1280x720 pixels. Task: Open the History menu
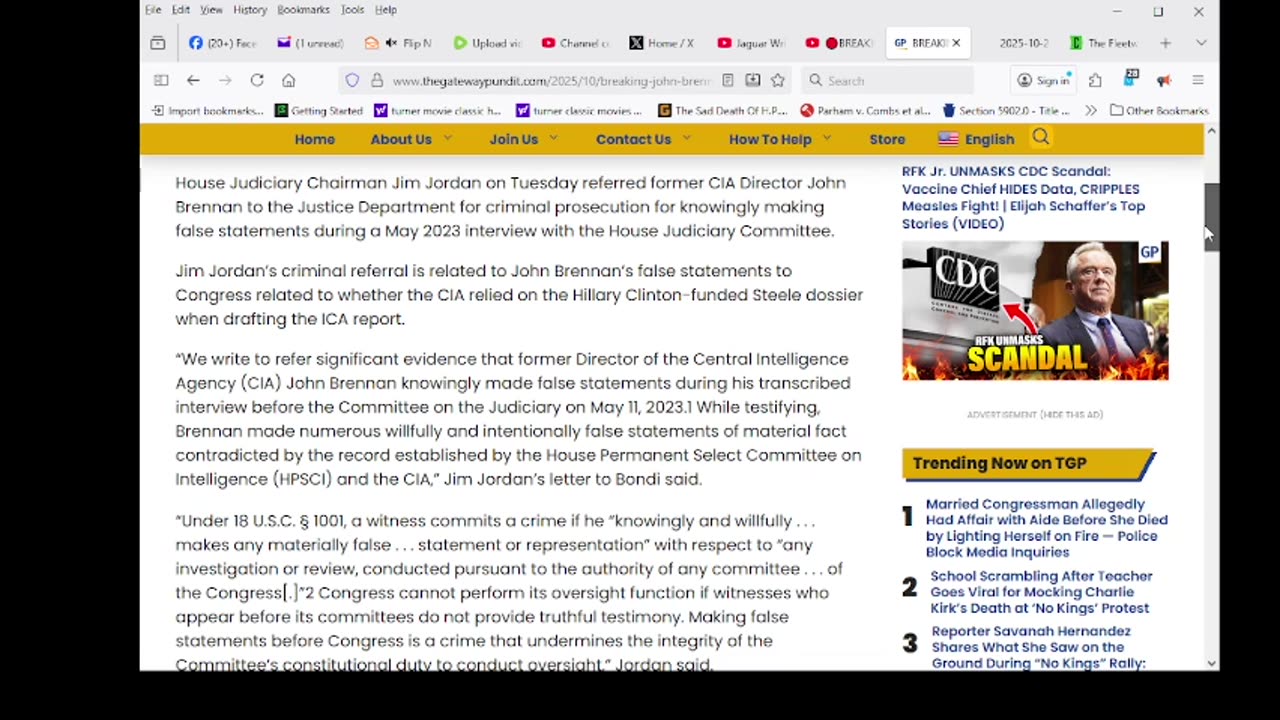coord(250,10)
